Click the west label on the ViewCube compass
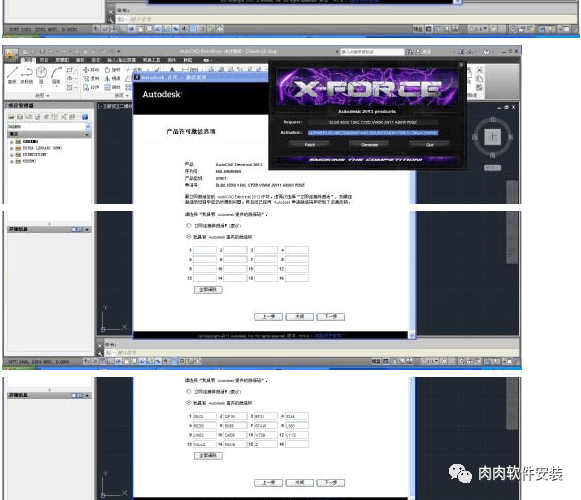 coord(475,137)
